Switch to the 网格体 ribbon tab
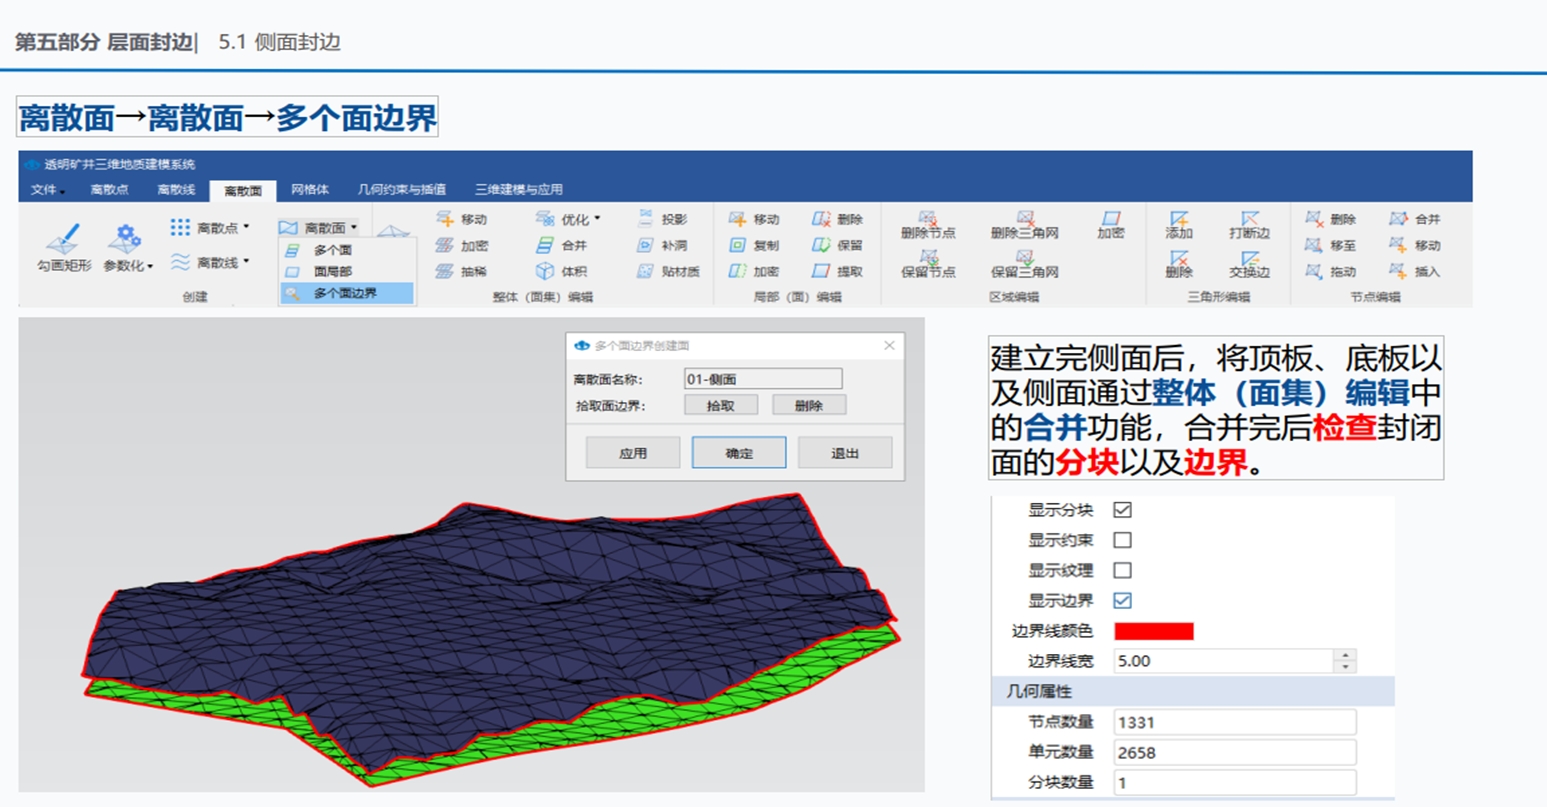 click(x=309, y=189)
